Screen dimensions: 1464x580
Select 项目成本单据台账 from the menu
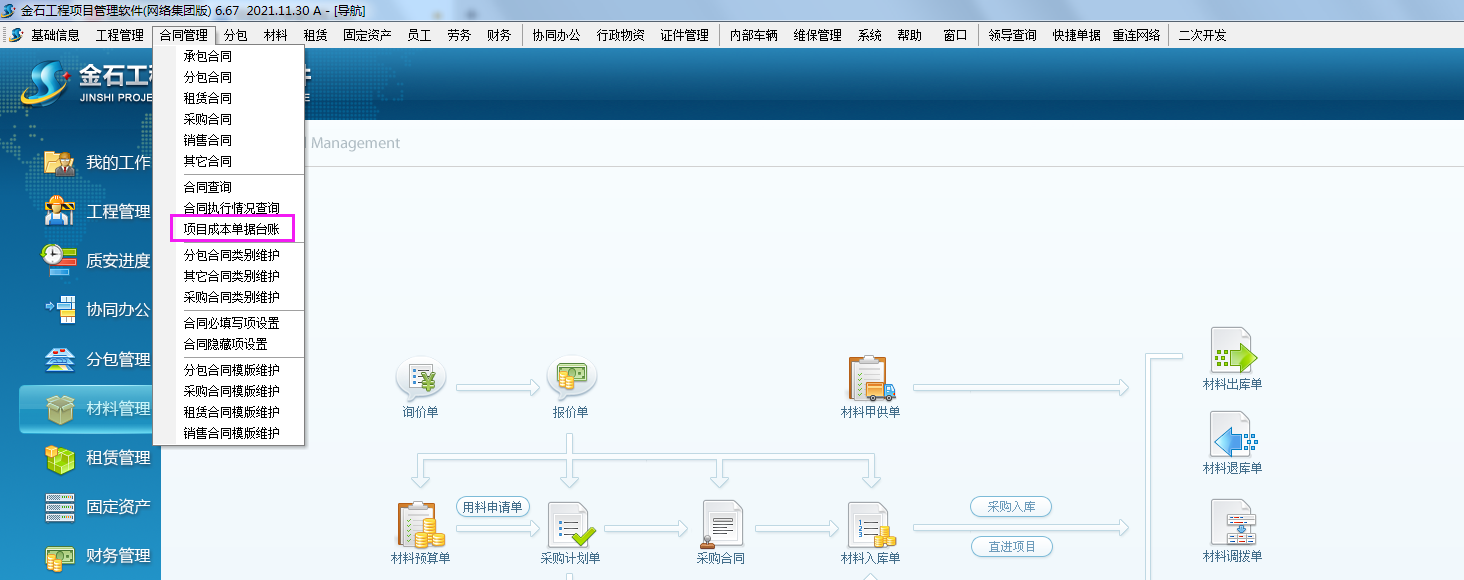pyautogui.click(x=231, y=229)
